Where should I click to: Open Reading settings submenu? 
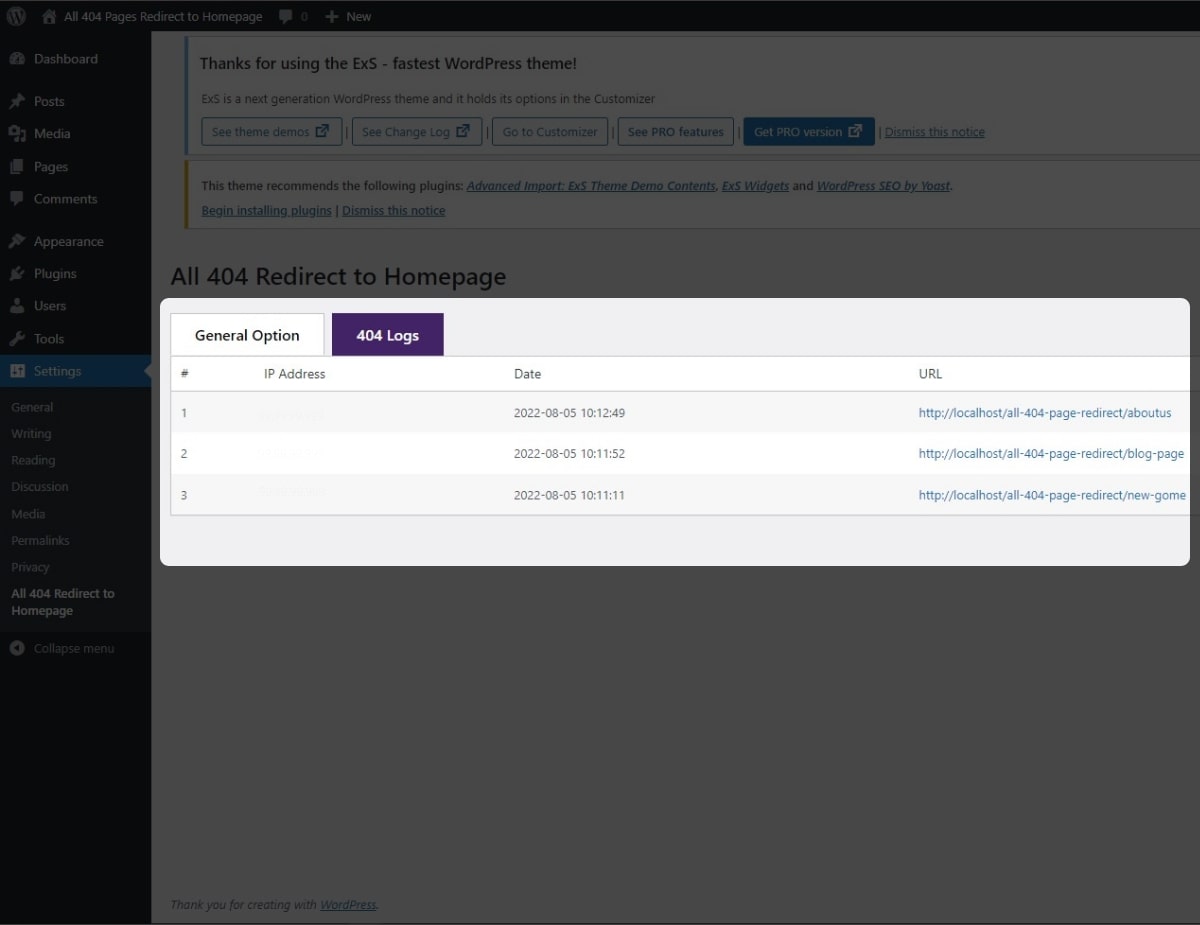33,460
